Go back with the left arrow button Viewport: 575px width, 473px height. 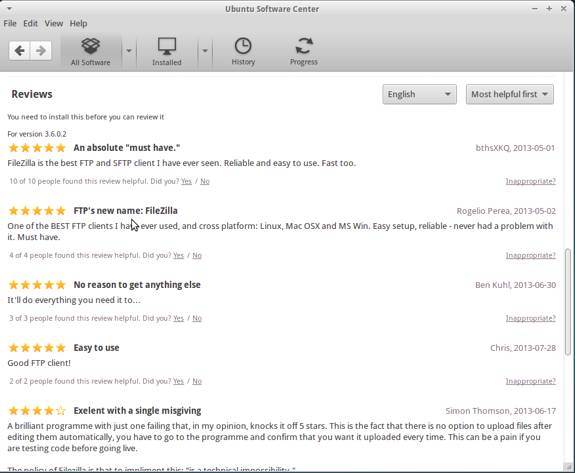click(x=19, y=51)
